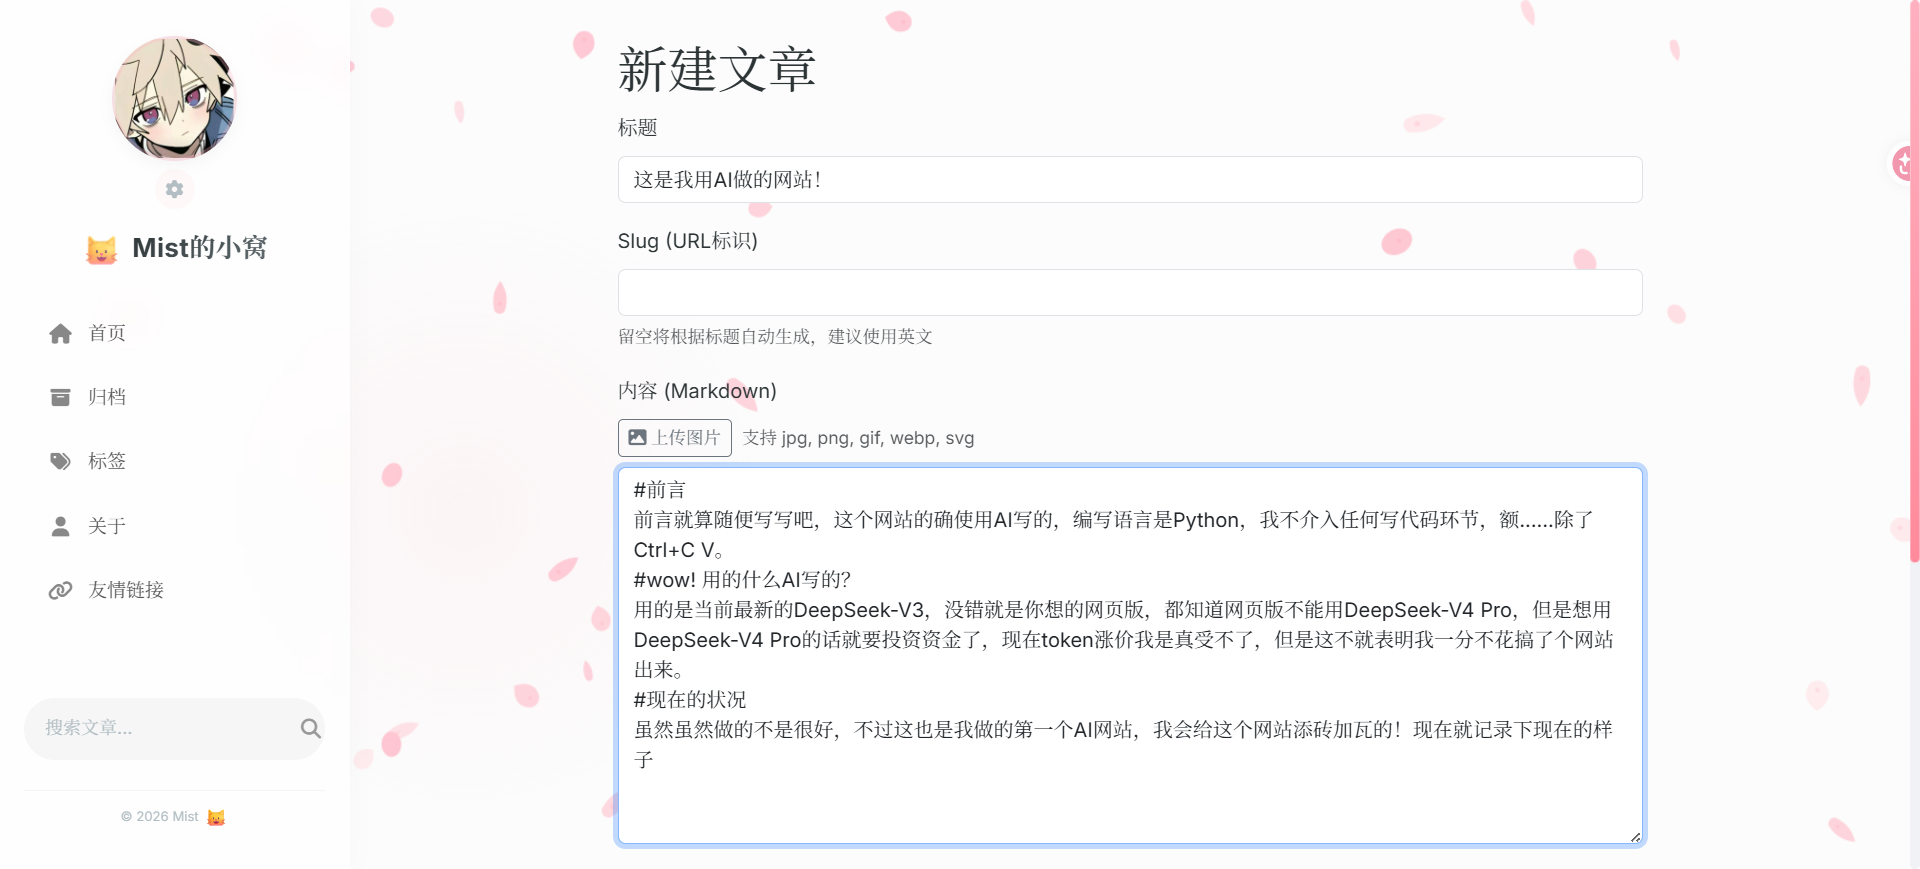Viewport: 1920px width, 869px height.
Task: Click the © 2026 Mist footer text
Action: (x=160, y=817)
